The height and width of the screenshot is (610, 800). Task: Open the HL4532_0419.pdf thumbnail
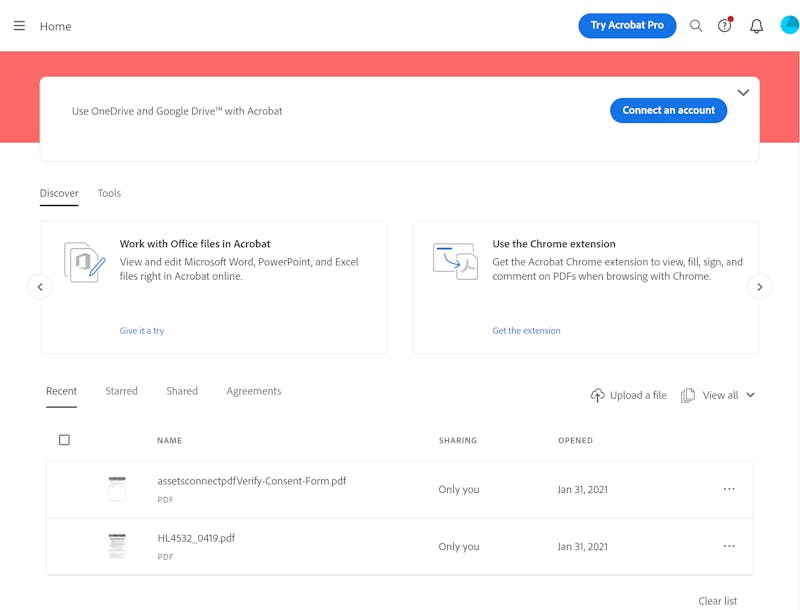pyautogui.click(x=117, y=546)
